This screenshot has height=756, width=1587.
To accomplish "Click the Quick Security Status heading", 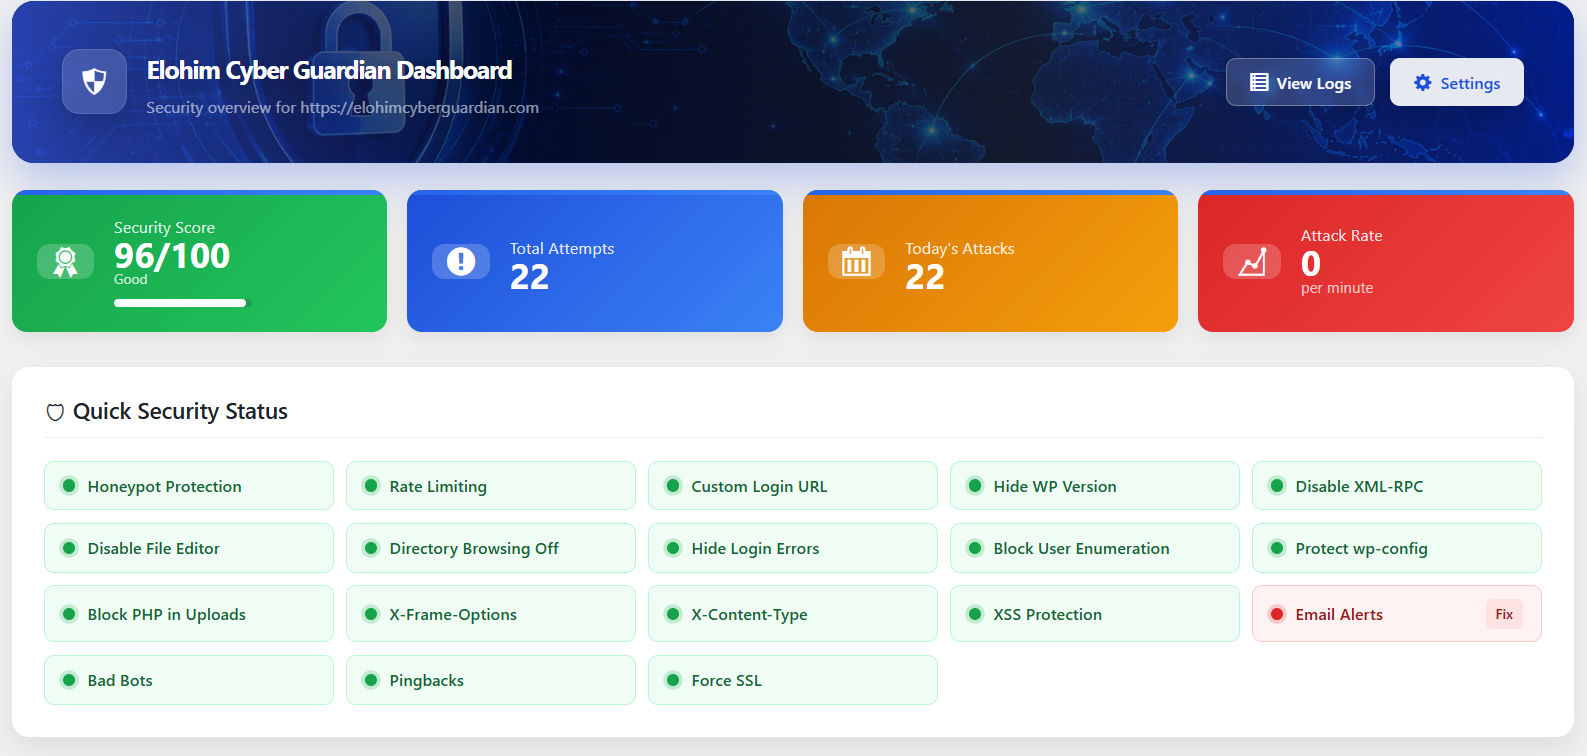I will 180,411.
